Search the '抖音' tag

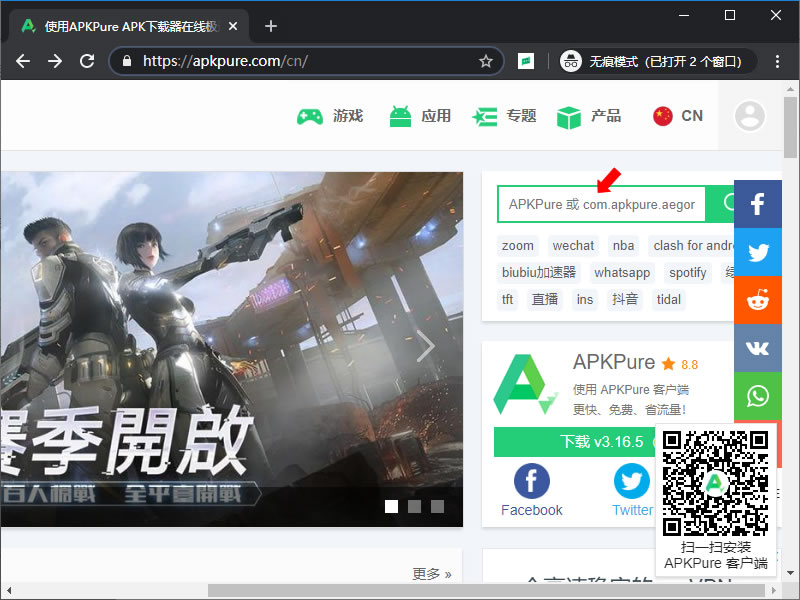coord(624,299)
